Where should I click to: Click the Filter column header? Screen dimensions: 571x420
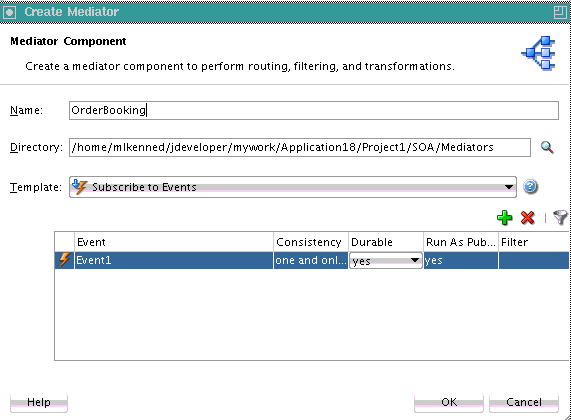coord(533,242)
